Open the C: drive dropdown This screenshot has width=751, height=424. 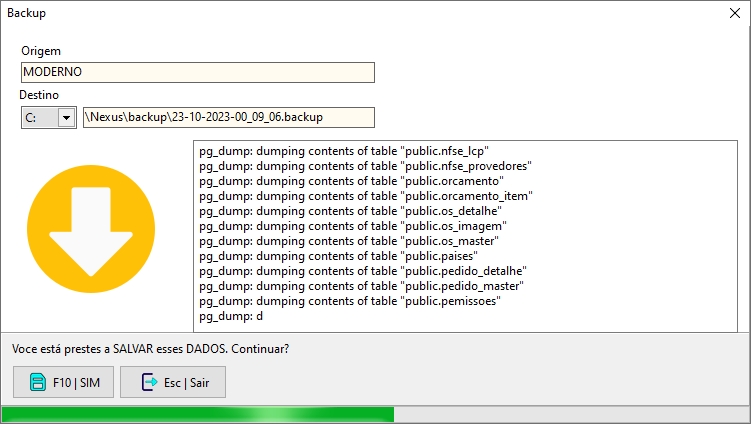coord(67,118)
